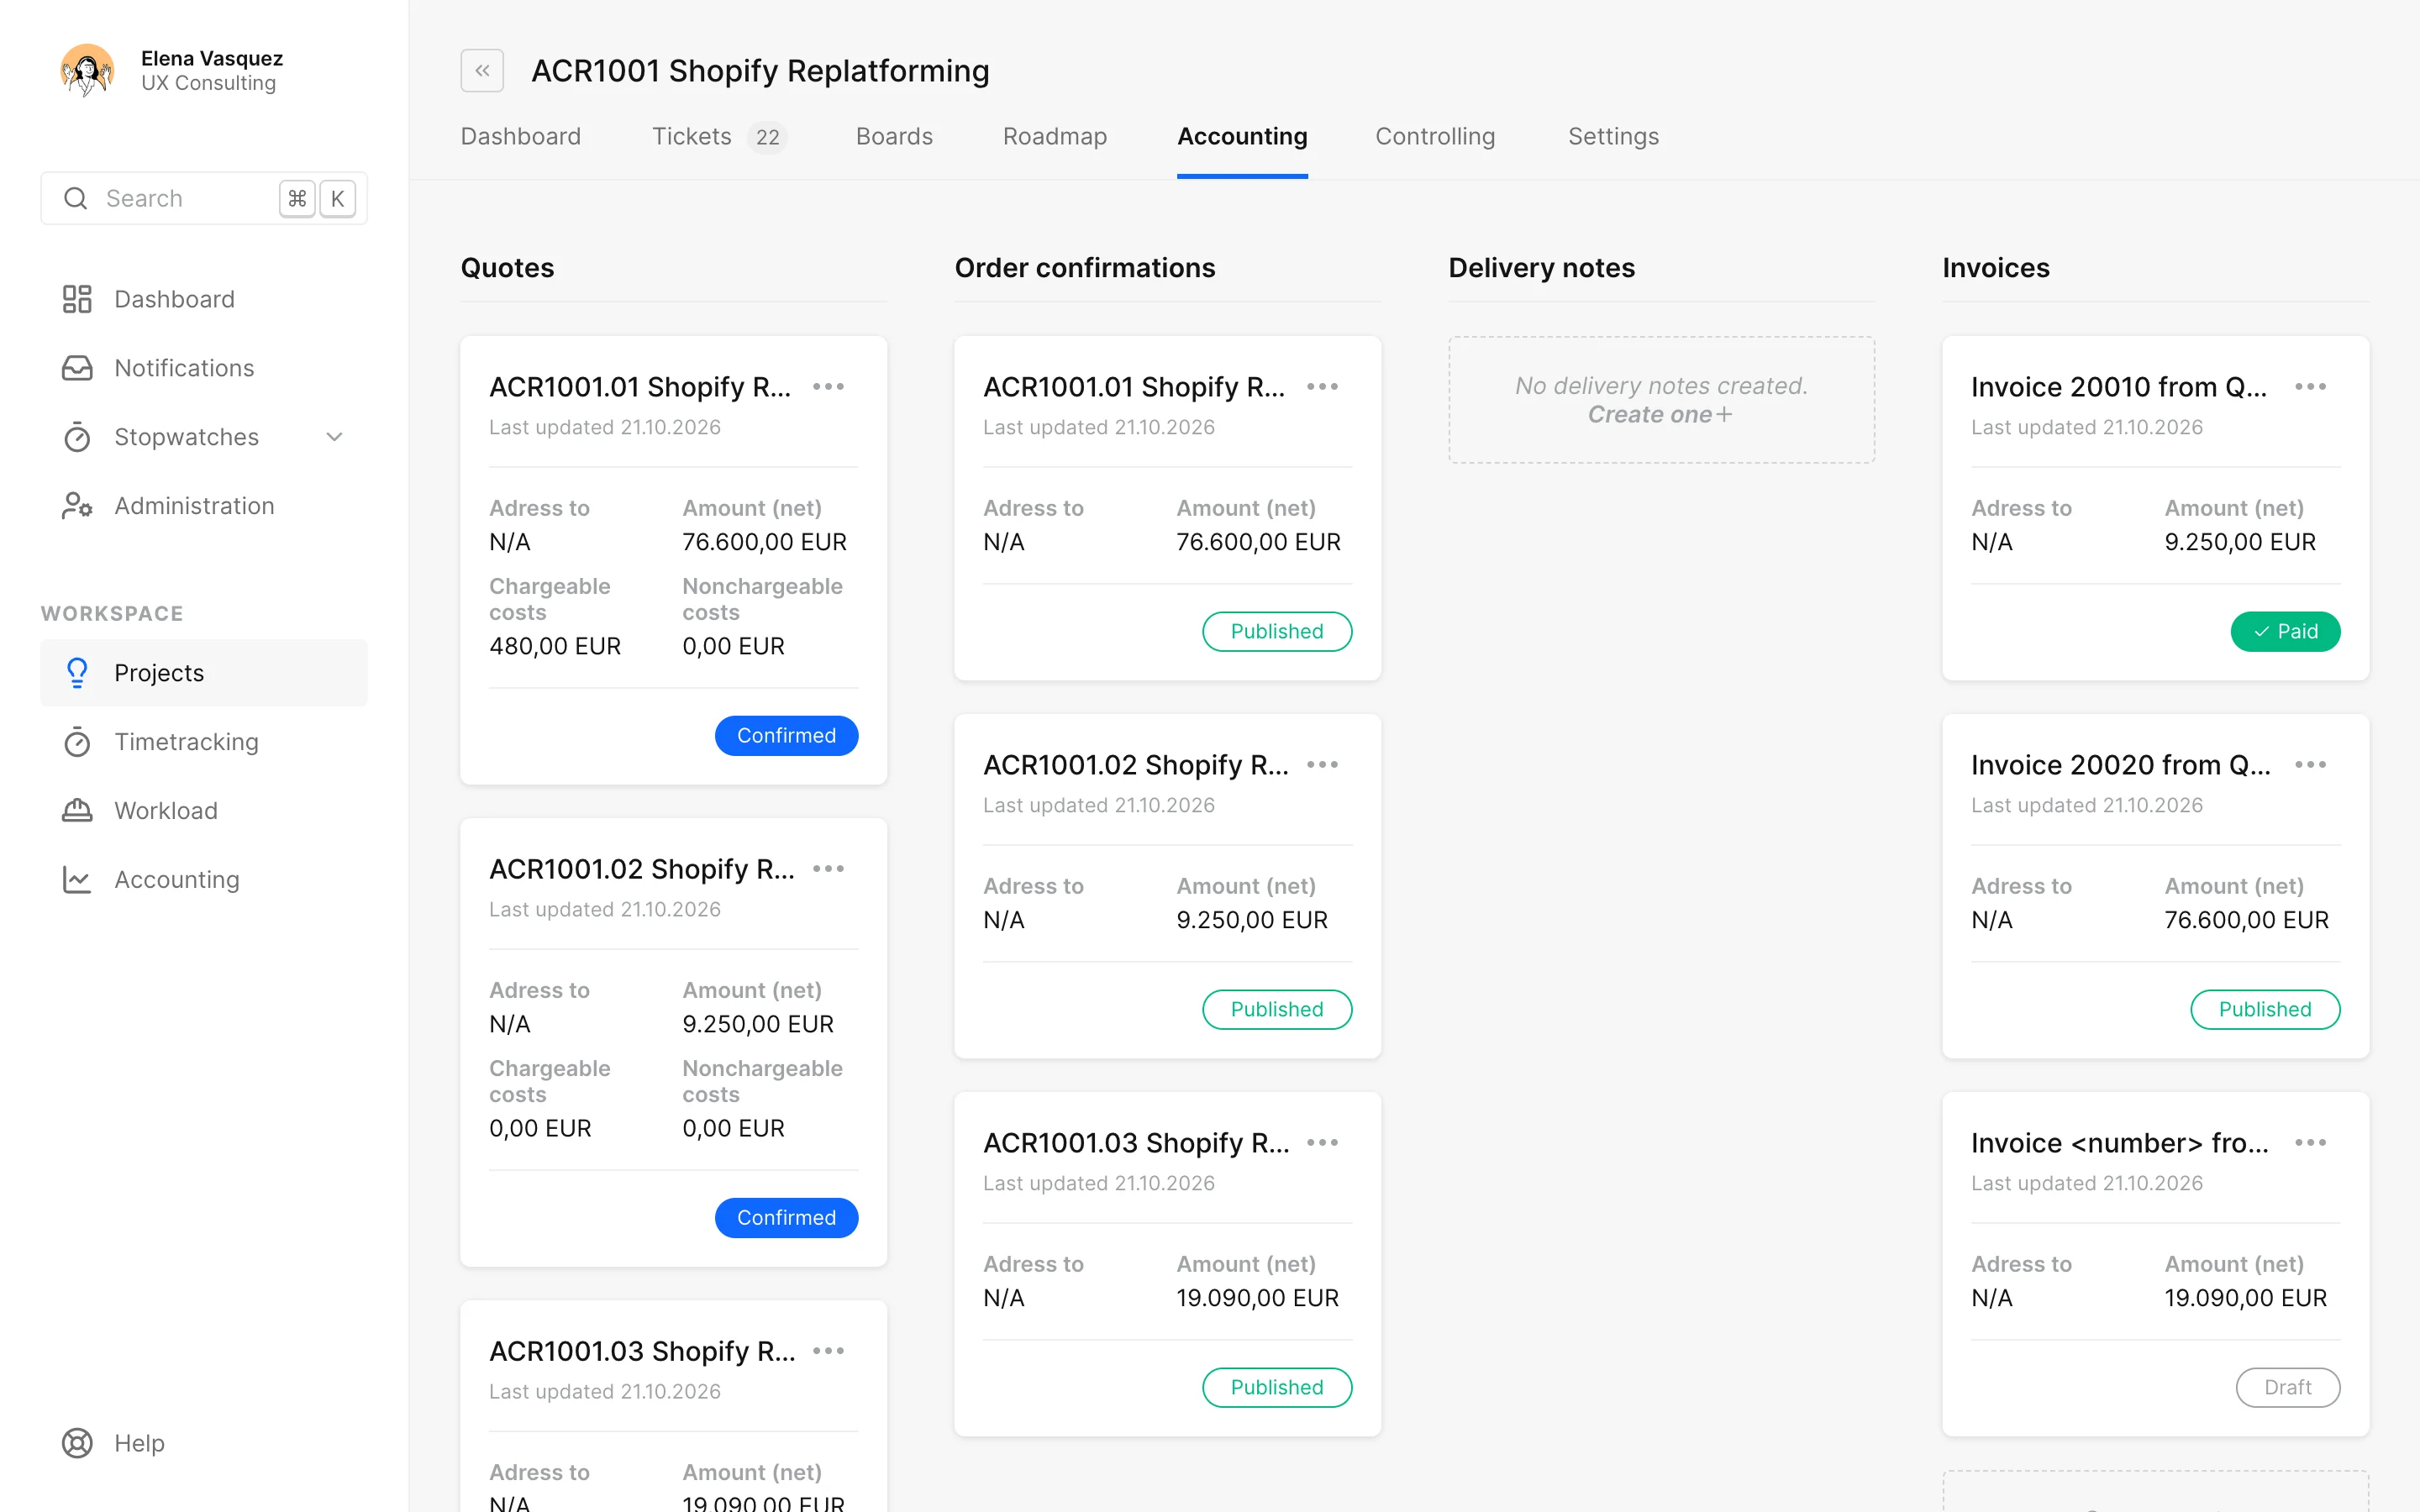Click the Workload hard-hat icon
The width and height of the screenshot is (2420, 1512).
tap(77, 811)
